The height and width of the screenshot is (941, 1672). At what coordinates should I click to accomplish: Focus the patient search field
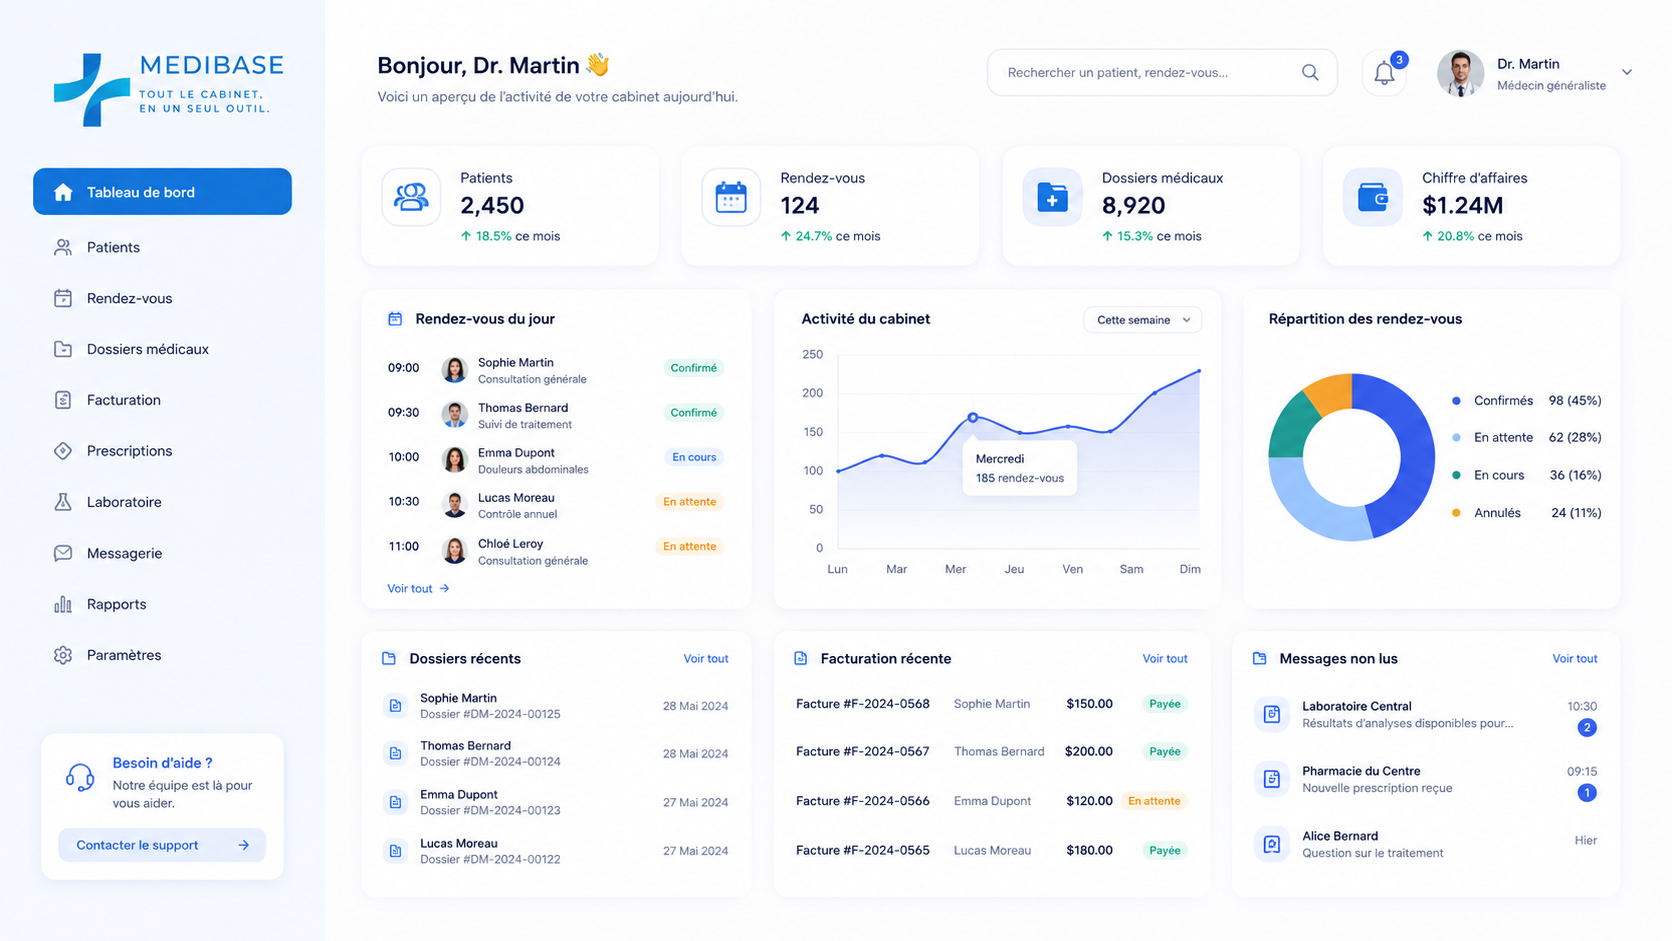(1162, 73)
